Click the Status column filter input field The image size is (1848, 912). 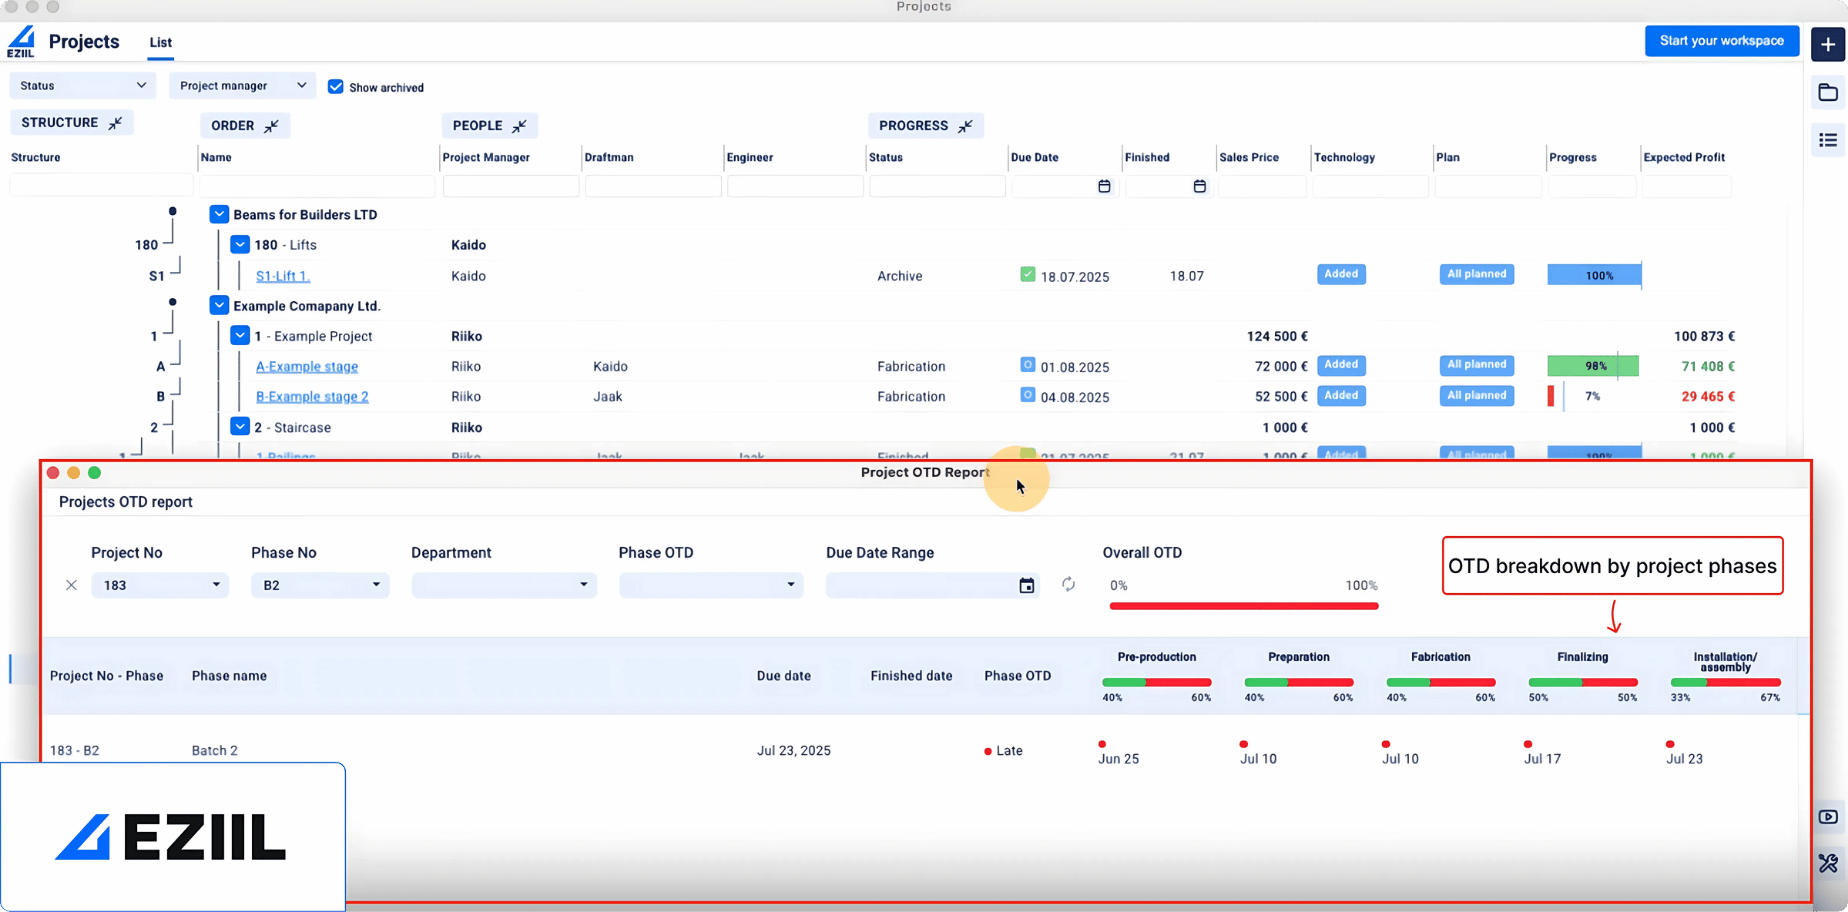click(937, 185)
